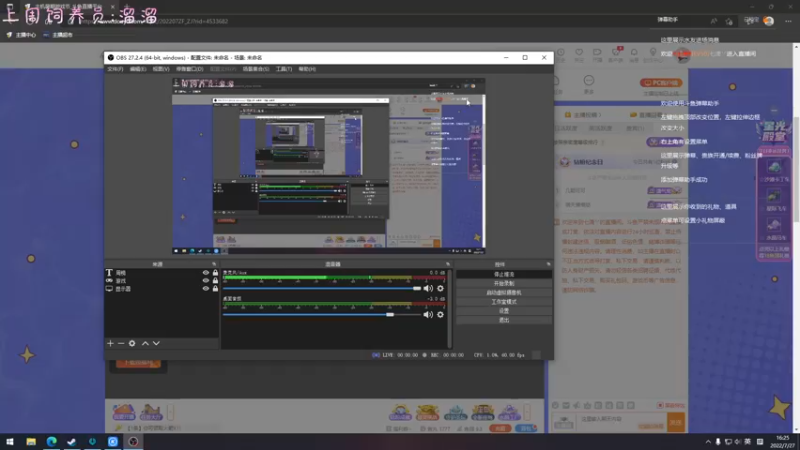Open the 帮助(H) menu in OBS
This screenshot has width=800, height=450.
tap(307, 69)
